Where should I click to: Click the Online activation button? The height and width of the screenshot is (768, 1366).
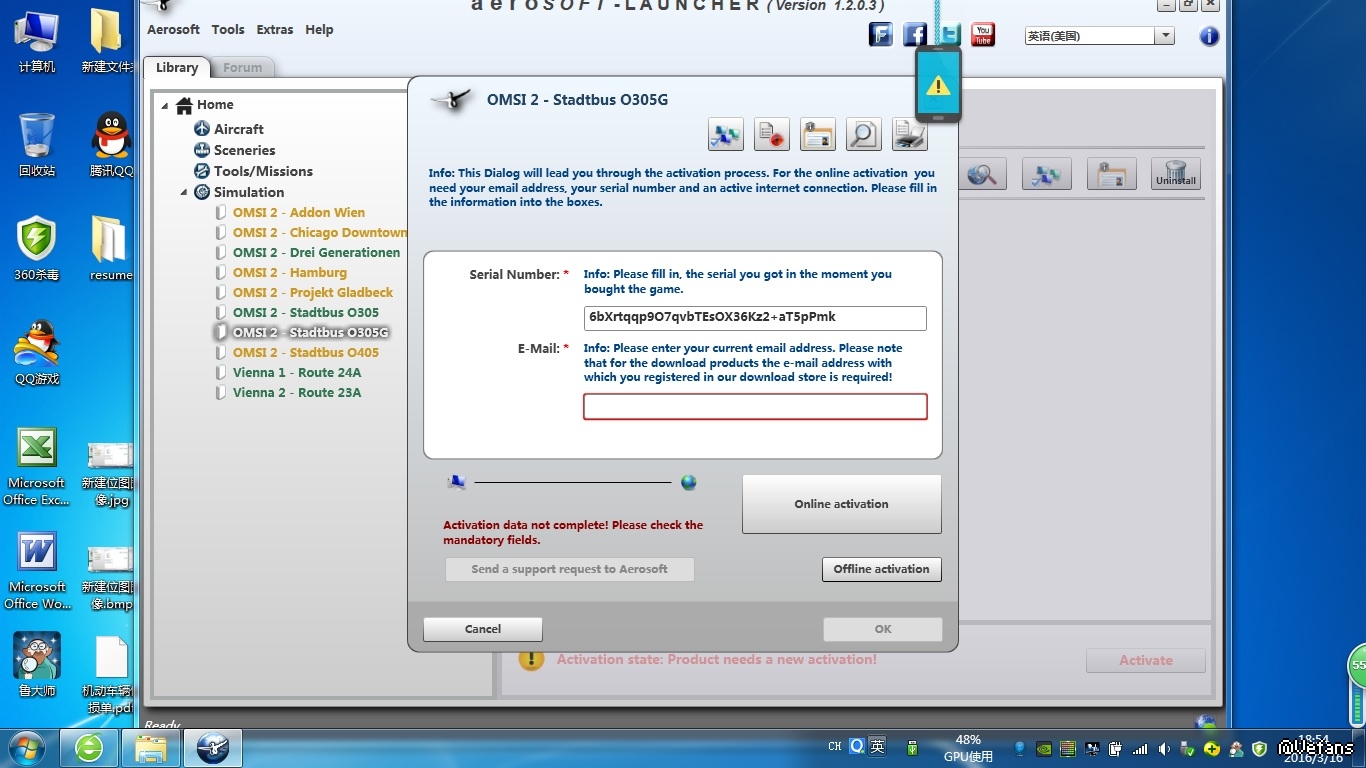pyautogui.click(x=842, y=504)
